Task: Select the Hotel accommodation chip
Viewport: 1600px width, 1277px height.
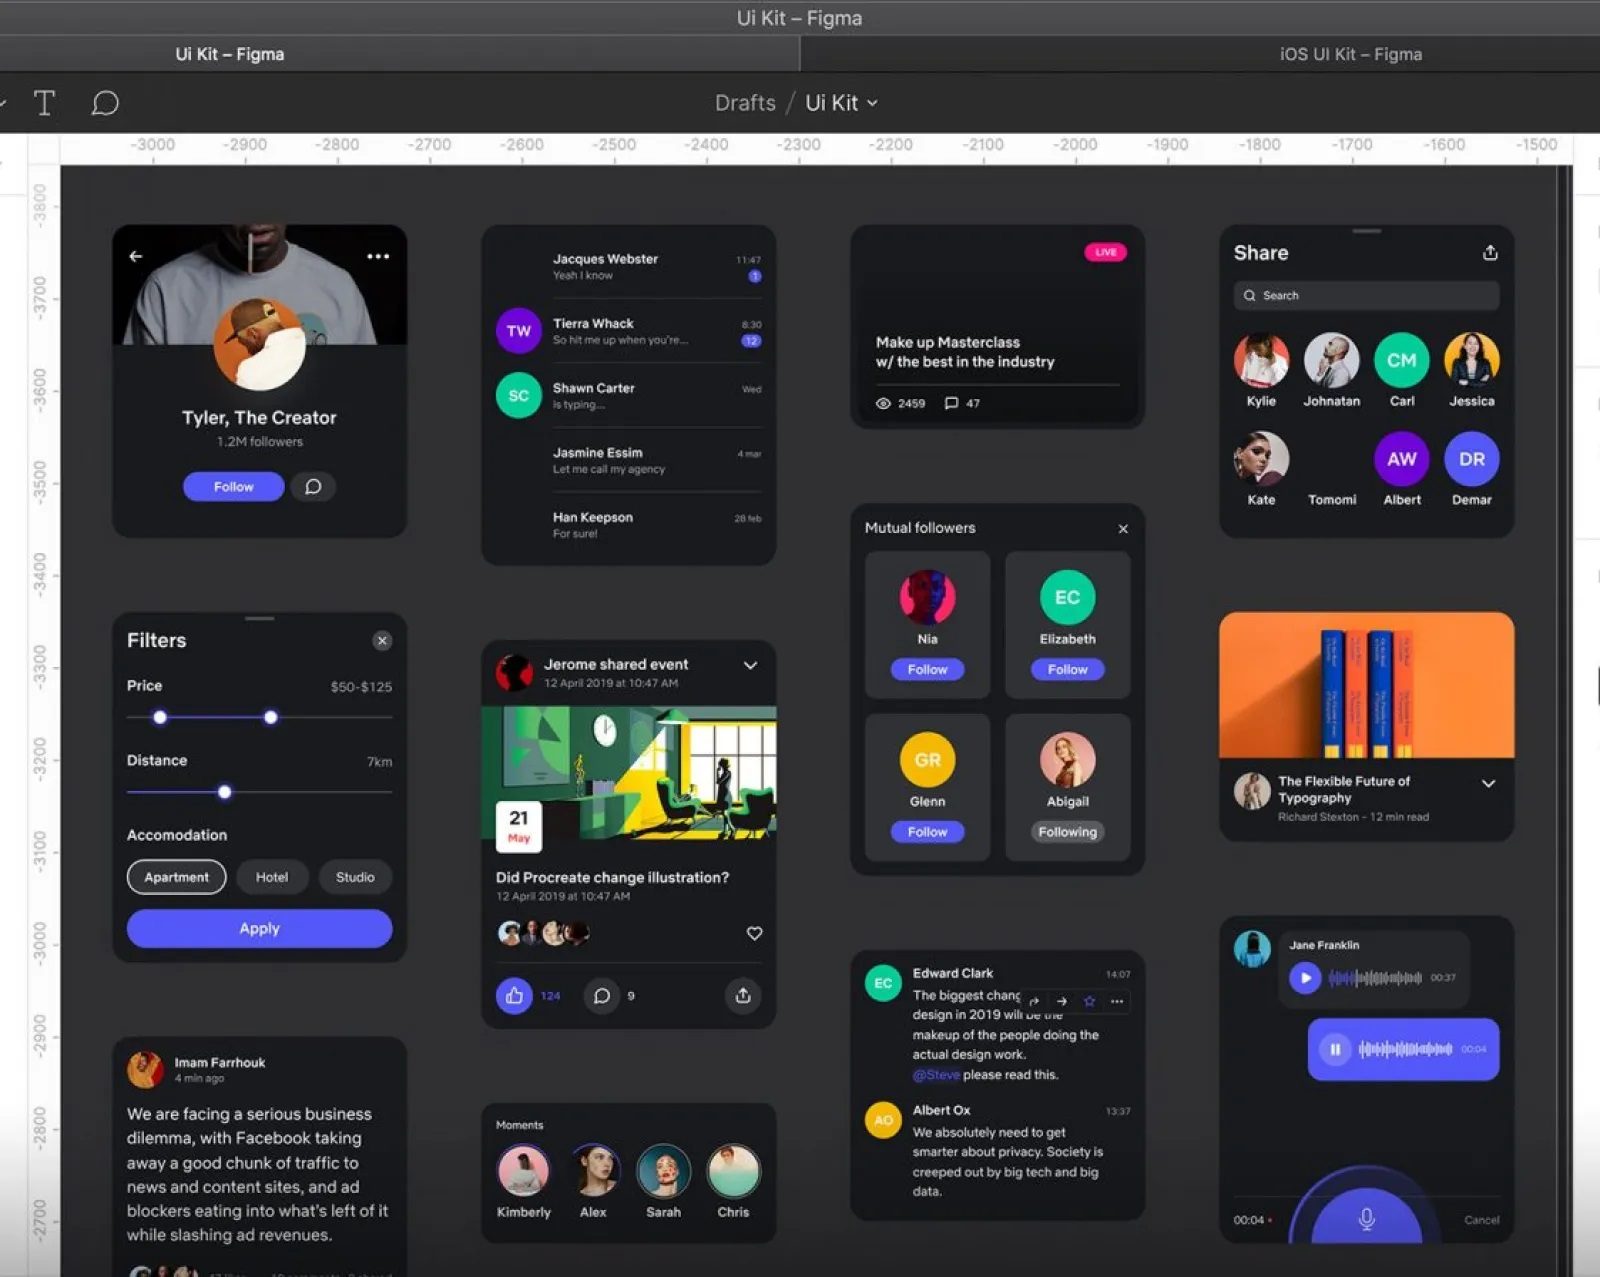Action: (271, 877)
